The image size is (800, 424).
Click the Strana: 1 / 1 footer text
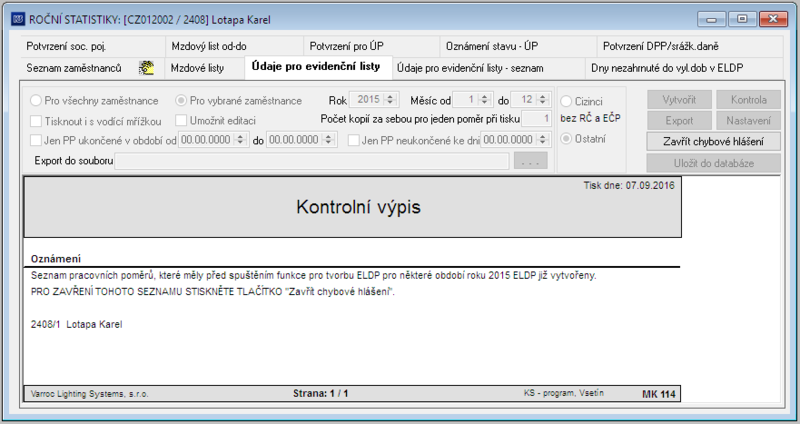click(320, 393)
